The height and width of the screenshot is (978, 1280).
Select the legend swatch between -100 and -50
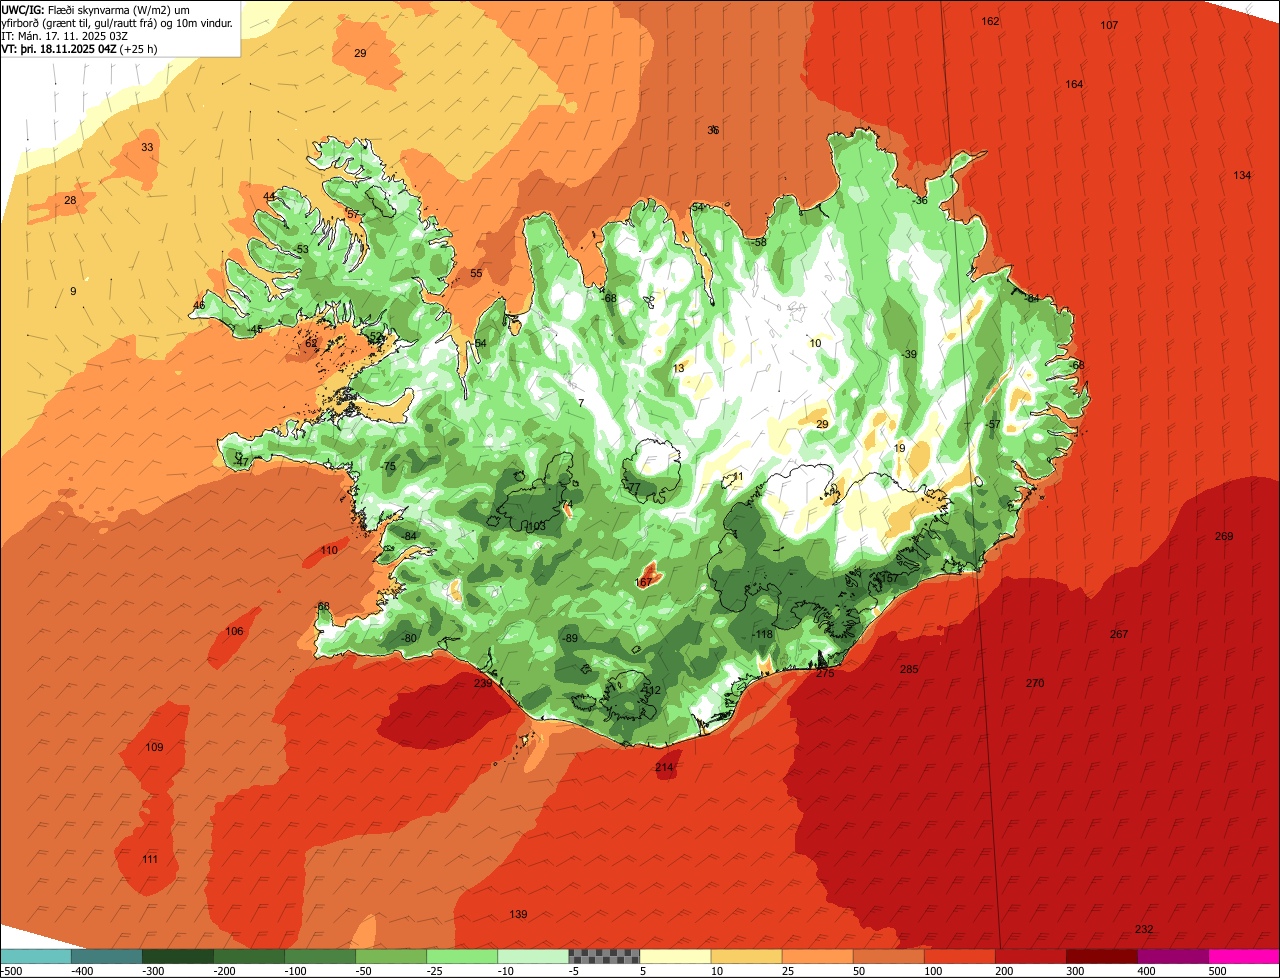(320, 956)
